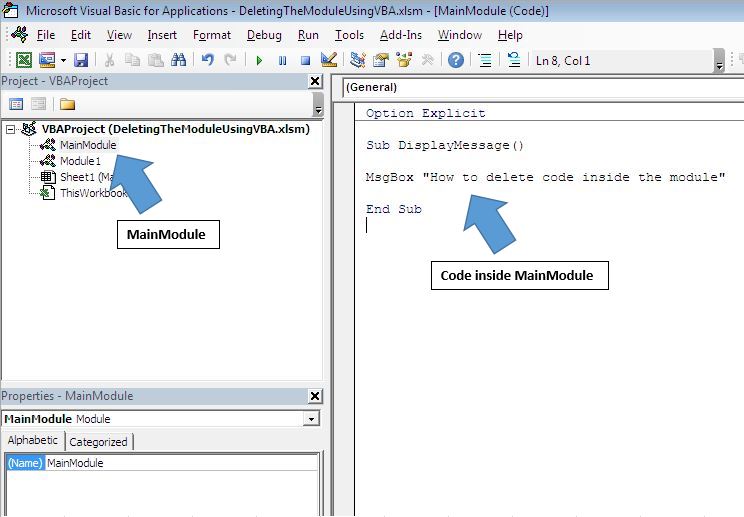The width and height of the screenshot is (744, 517).
Task: Click the Copy icon in toolbar
Action: (x=132, y=60)
